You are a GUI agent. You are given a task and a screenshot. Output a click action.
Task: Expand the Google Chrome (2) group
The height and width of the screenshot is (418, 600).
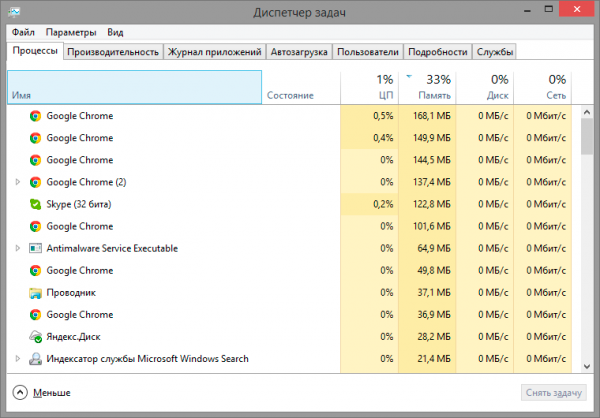pyautogui.click(x=18, y=182)
